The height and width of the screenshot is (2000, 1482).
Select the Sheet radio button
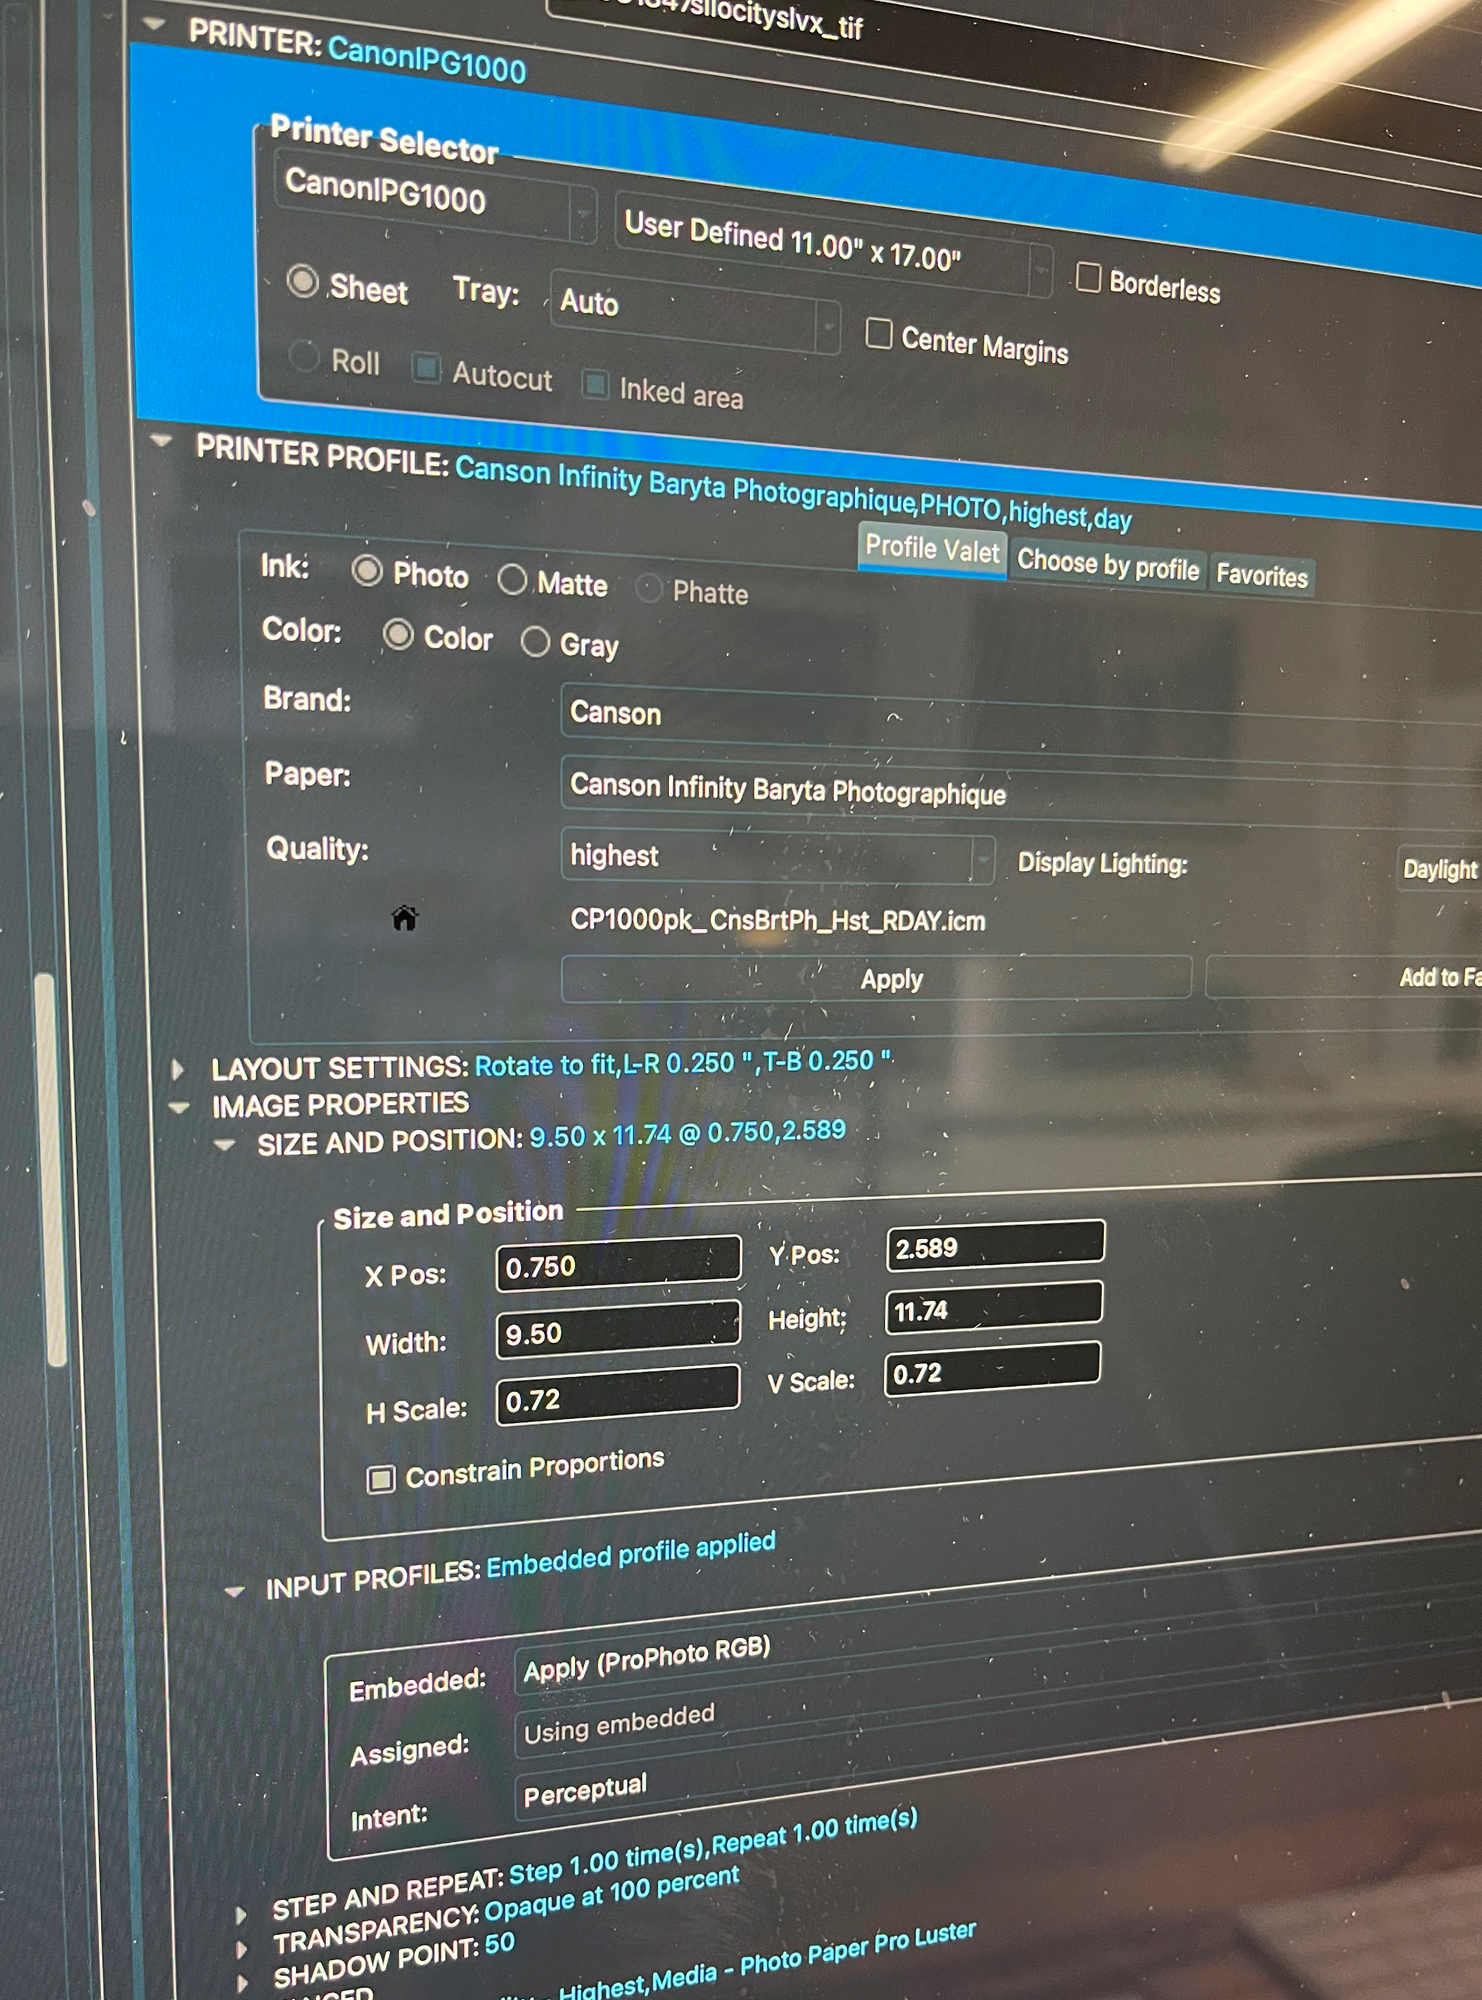click(302, 282)
